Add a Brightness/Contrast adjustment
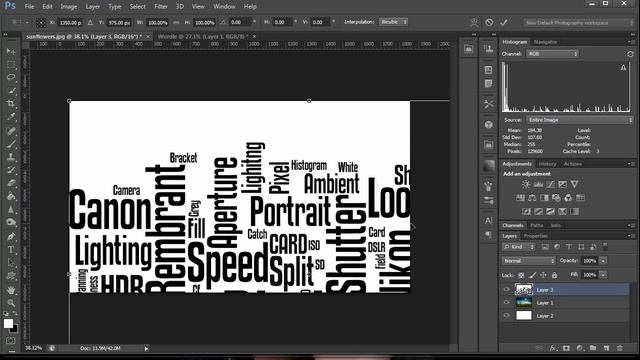Viewport: 640px width, 360px height. (526, 184)
